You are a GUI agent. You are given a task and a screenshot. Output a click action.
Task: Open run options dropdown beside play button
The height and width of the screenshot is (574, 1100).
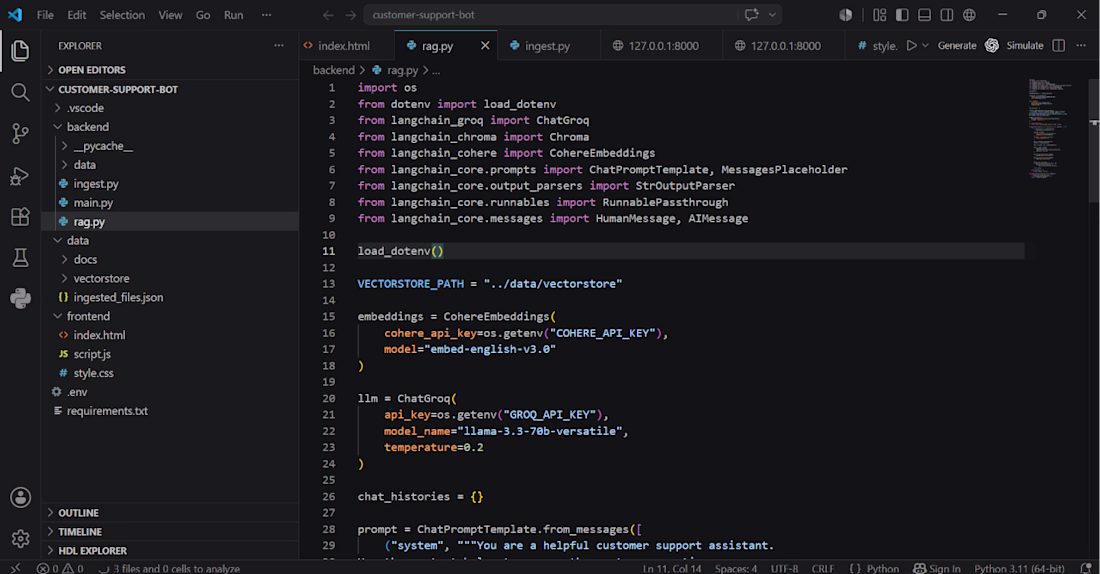(925, 46)
